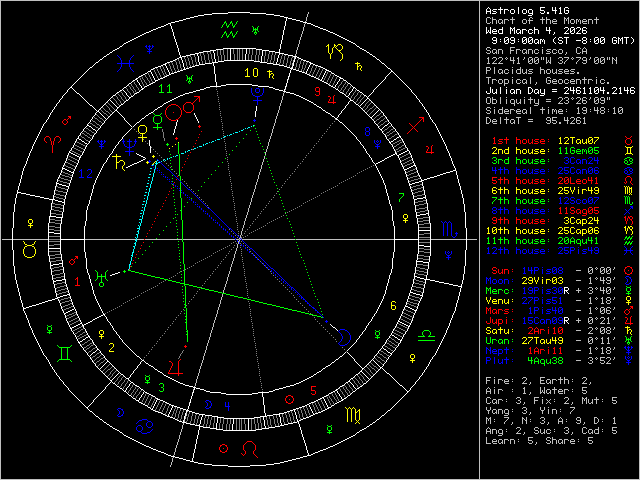The width and height of the screenshot is (640, 480).
Task: Click the Sun symbol ending the sidebar Sun row
Action: (629, 271)
